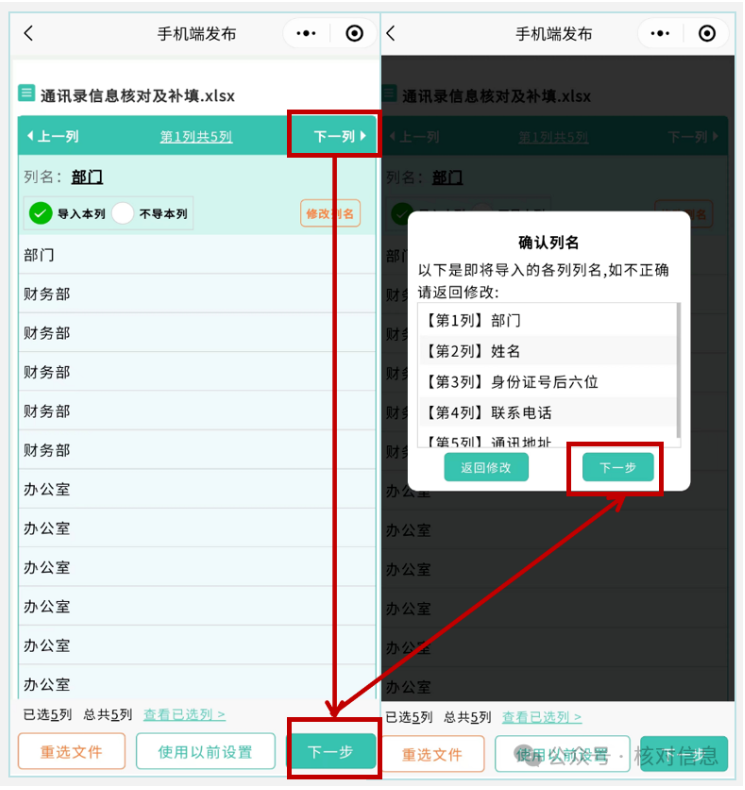Select the 不导本列 radio option
The width and height of the screenshot is (745, 790).
(123, 214)
